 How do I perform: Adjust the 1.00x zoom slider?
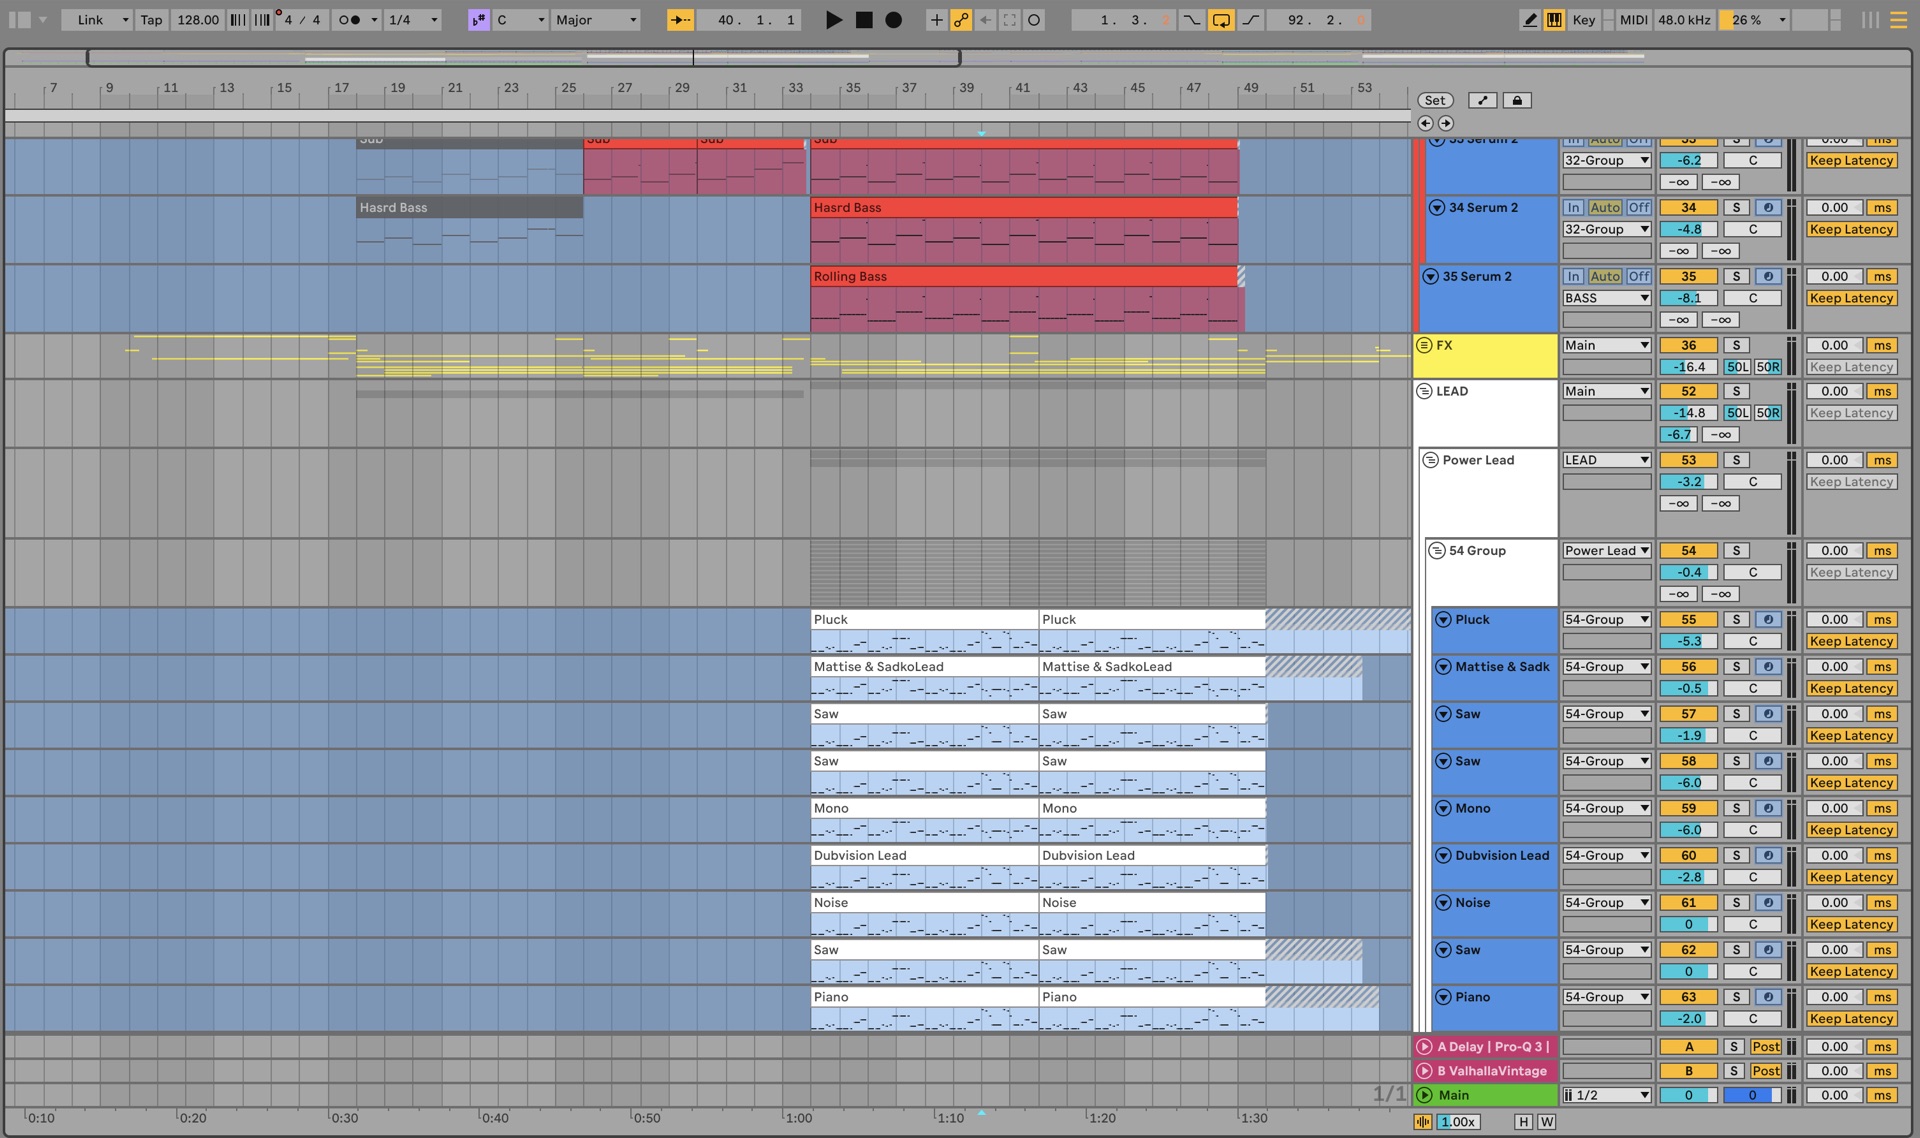click(1457, 1122)
